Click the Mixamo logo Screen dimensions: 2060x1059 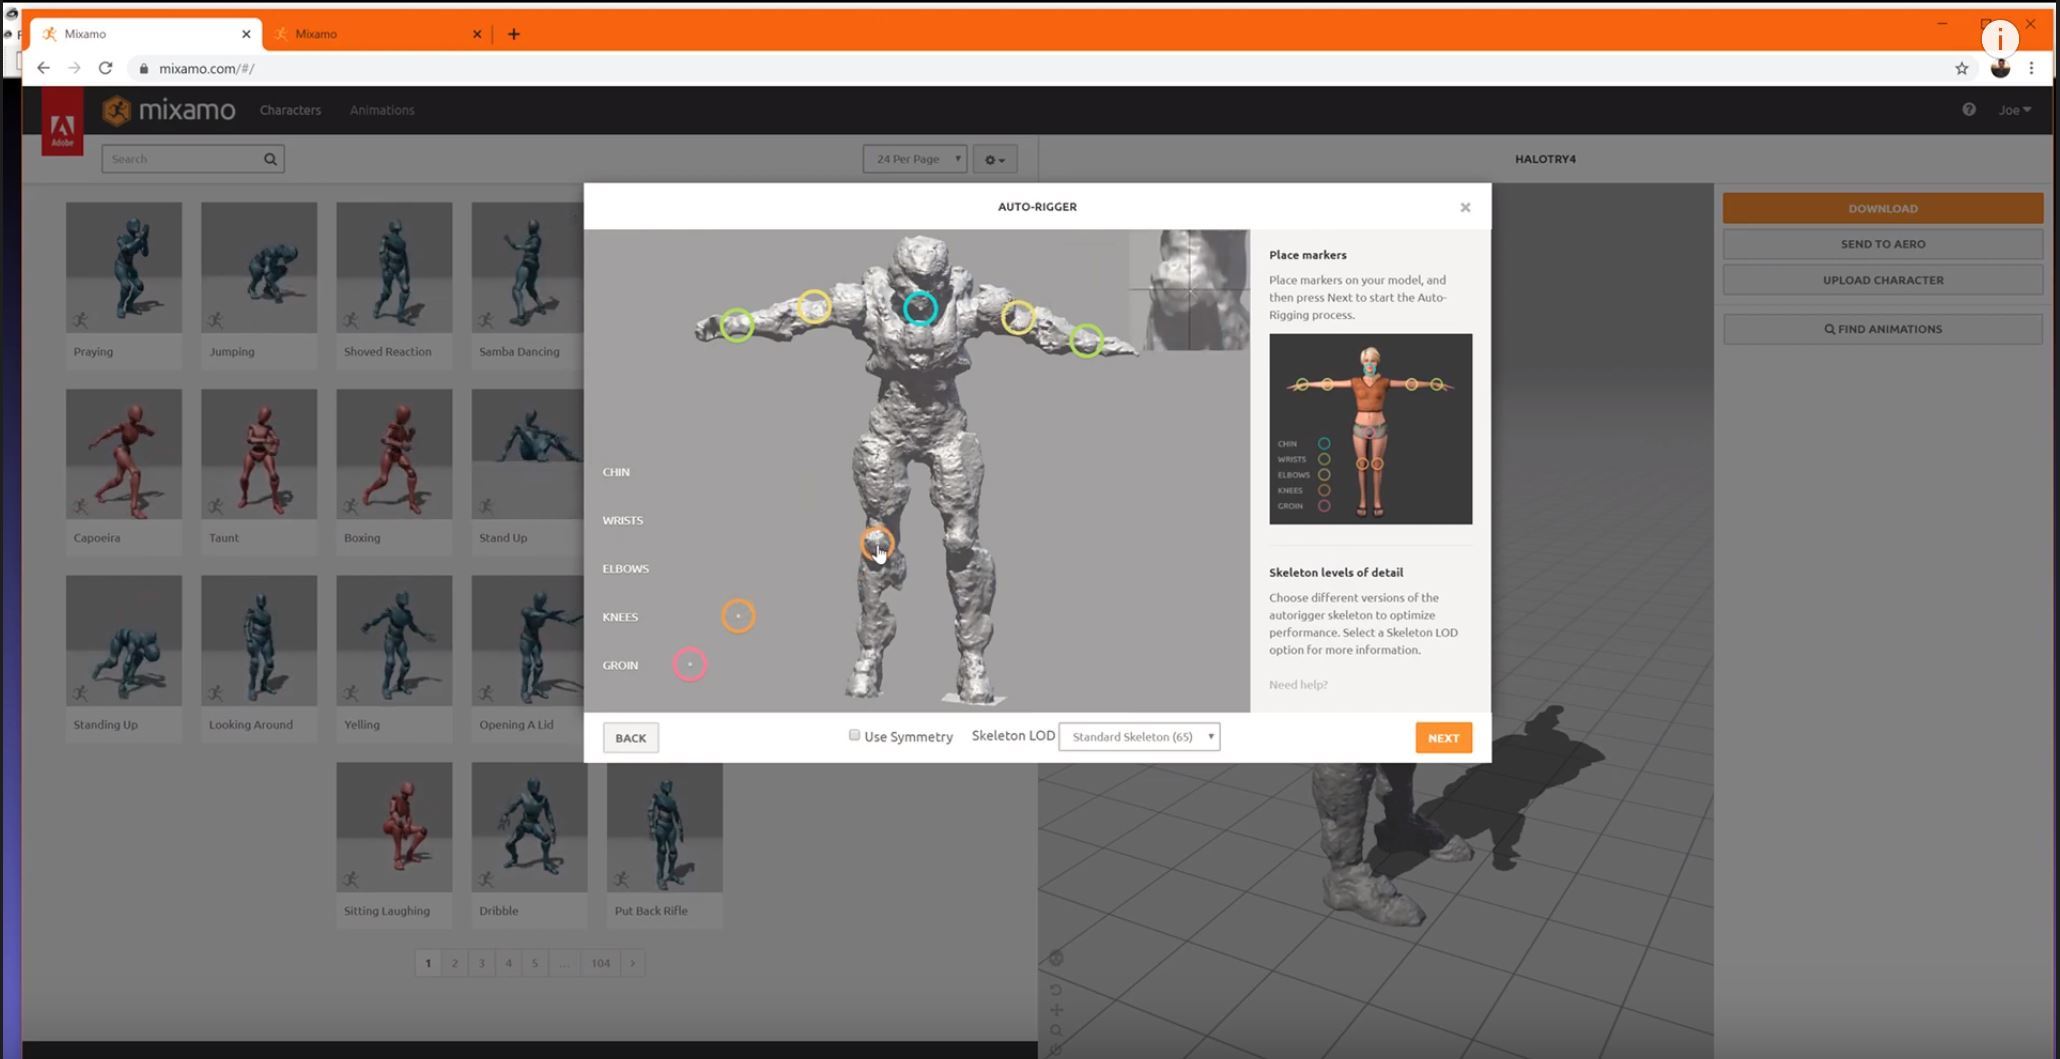click(x=169, y=110)
